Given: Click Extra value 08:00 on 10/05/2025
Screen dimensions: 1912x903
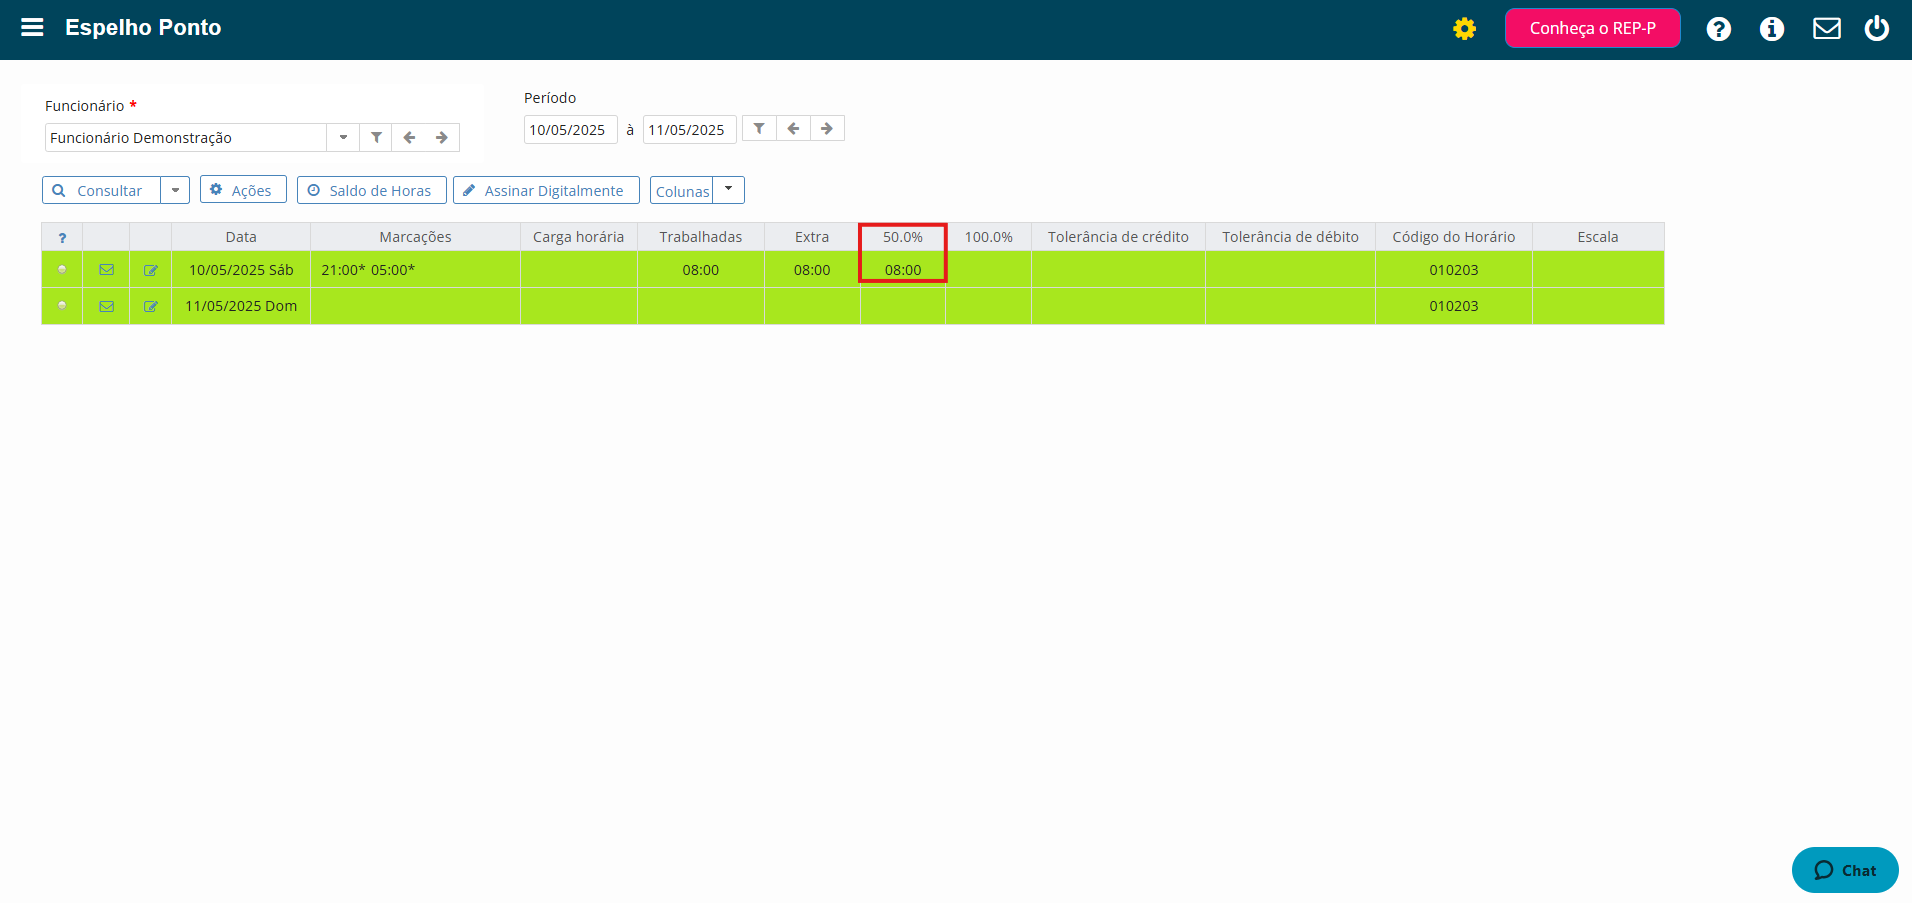Looking at the screenshot, I should coord(812,270).
